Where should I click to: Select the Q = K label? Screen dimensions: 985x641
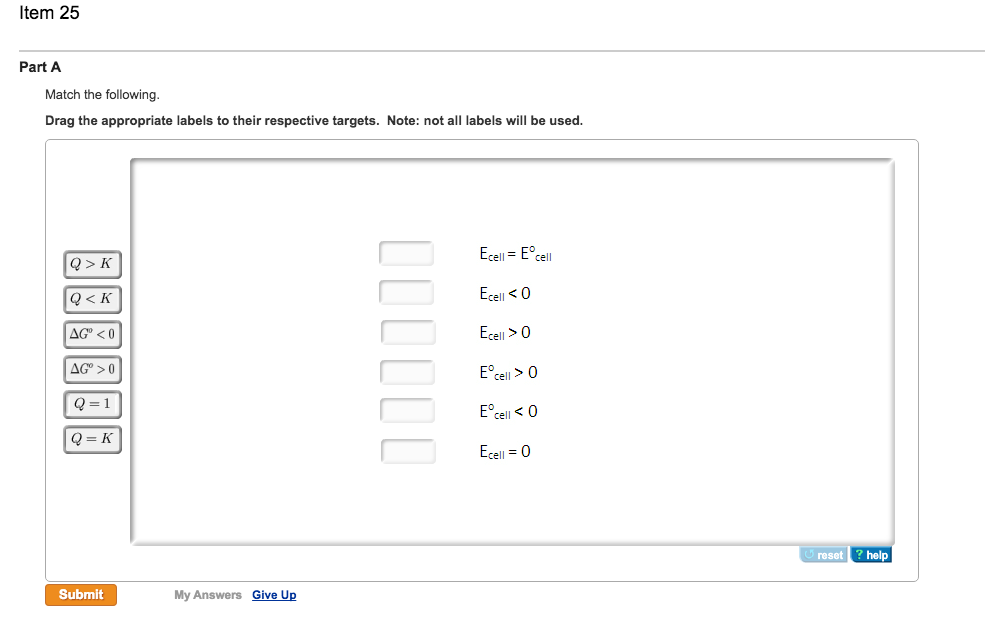click(92, 439)
